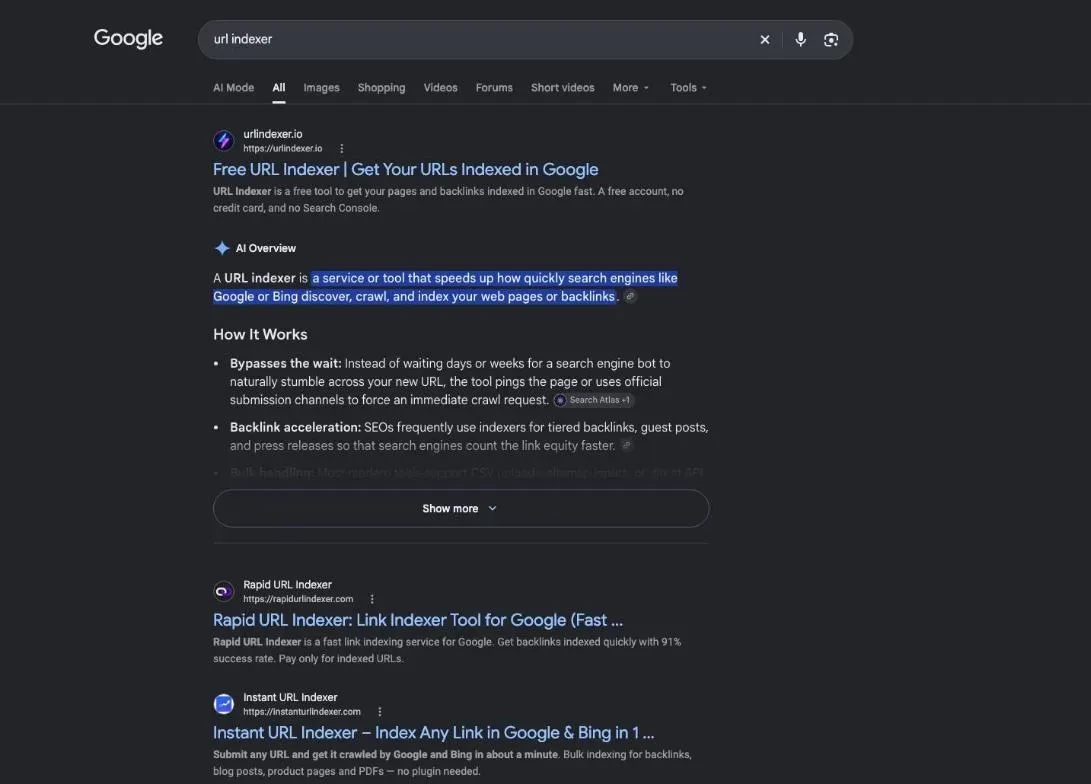Click source link icon after 'link equity faster'
The height and width of the screenshot is (784, 1091).
click(626, 446)
